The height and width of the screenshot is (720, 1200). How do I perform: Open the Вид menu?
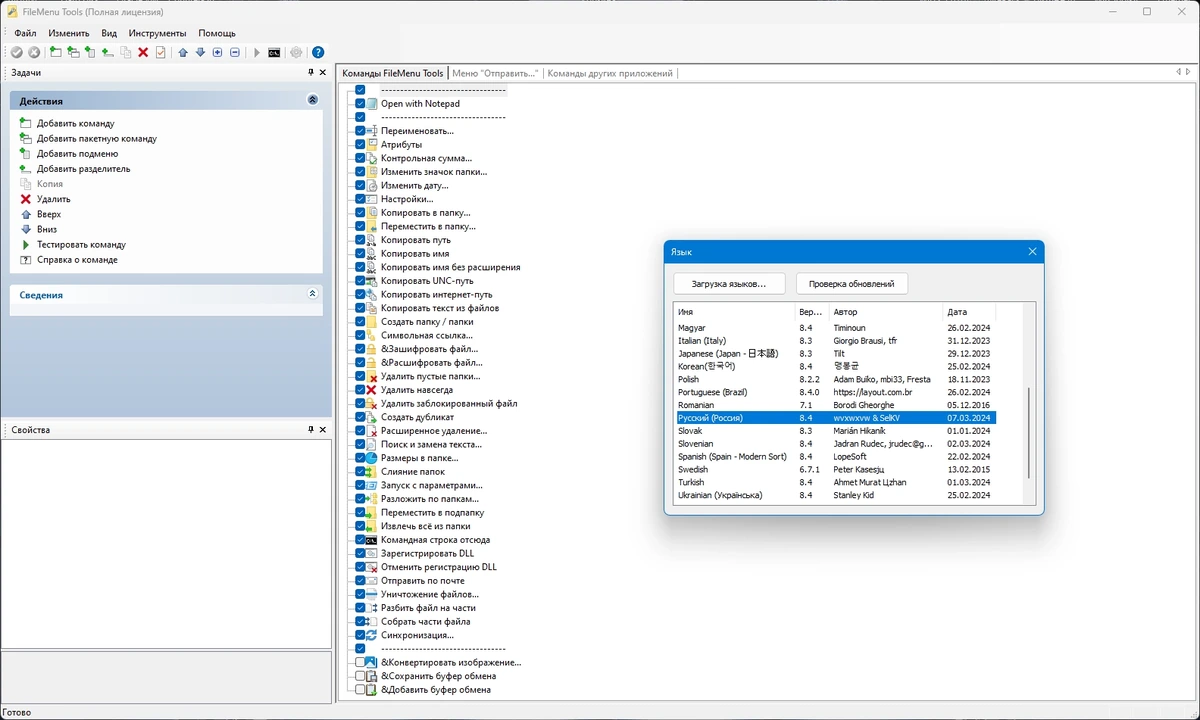tap(109, 33)
